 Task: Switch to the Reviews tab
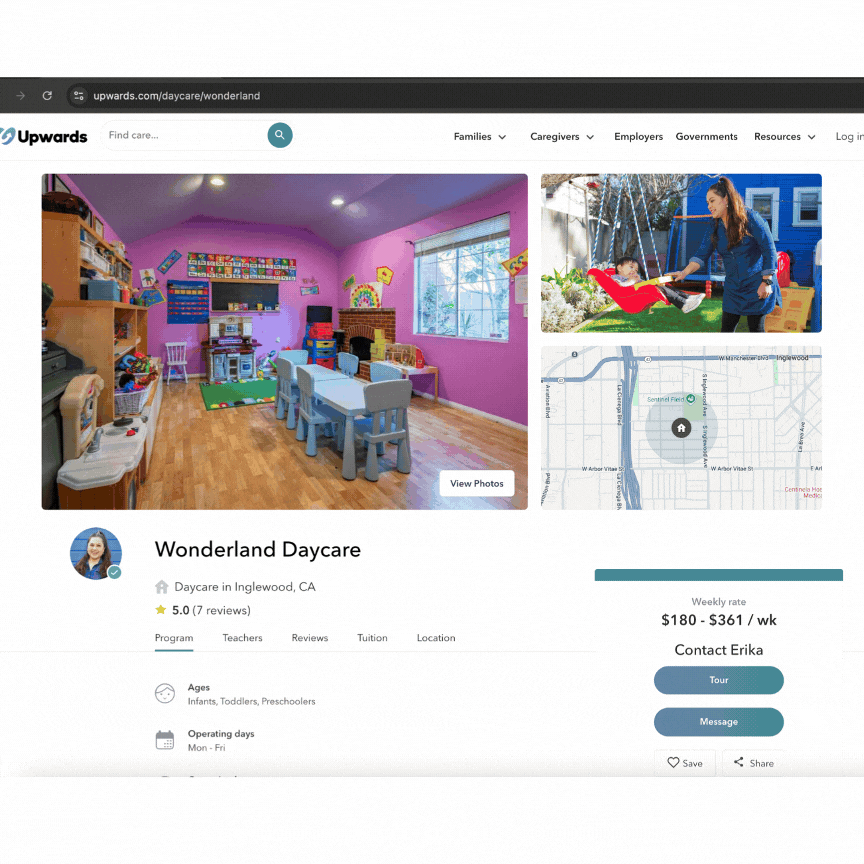tap(310, 638)
